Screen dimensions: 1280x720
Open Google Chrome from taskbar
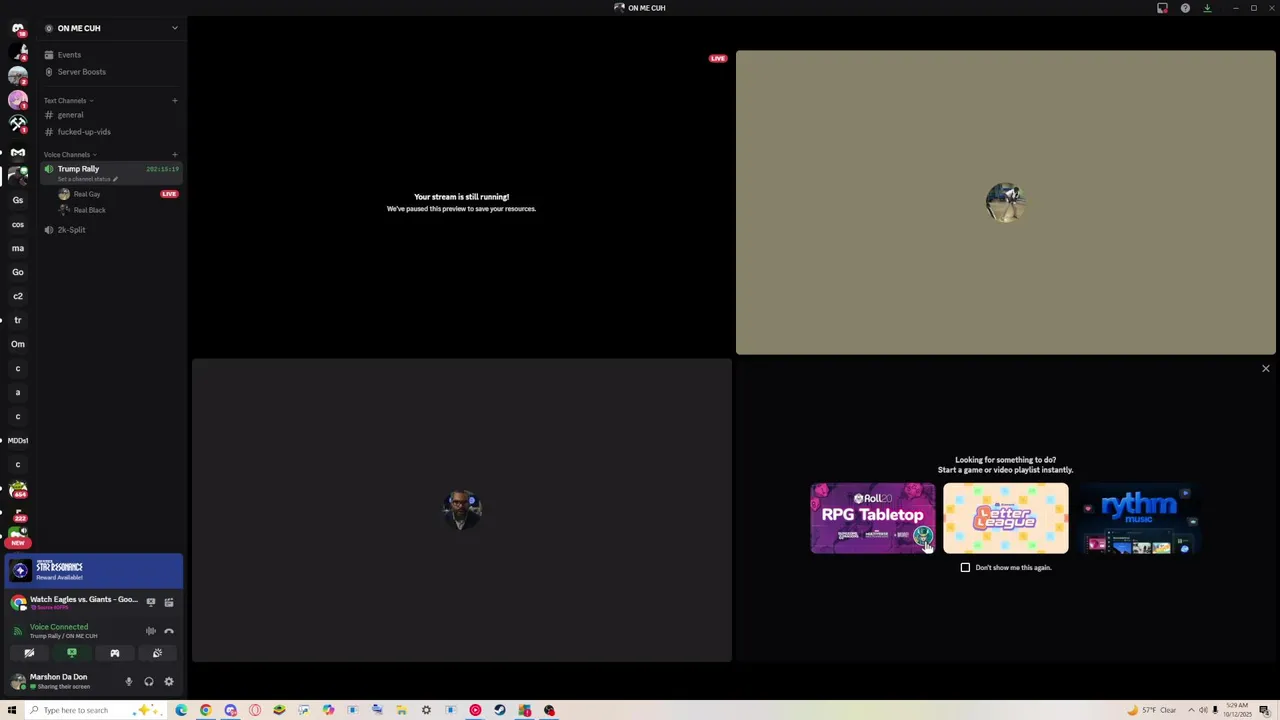tap(206, 710)
